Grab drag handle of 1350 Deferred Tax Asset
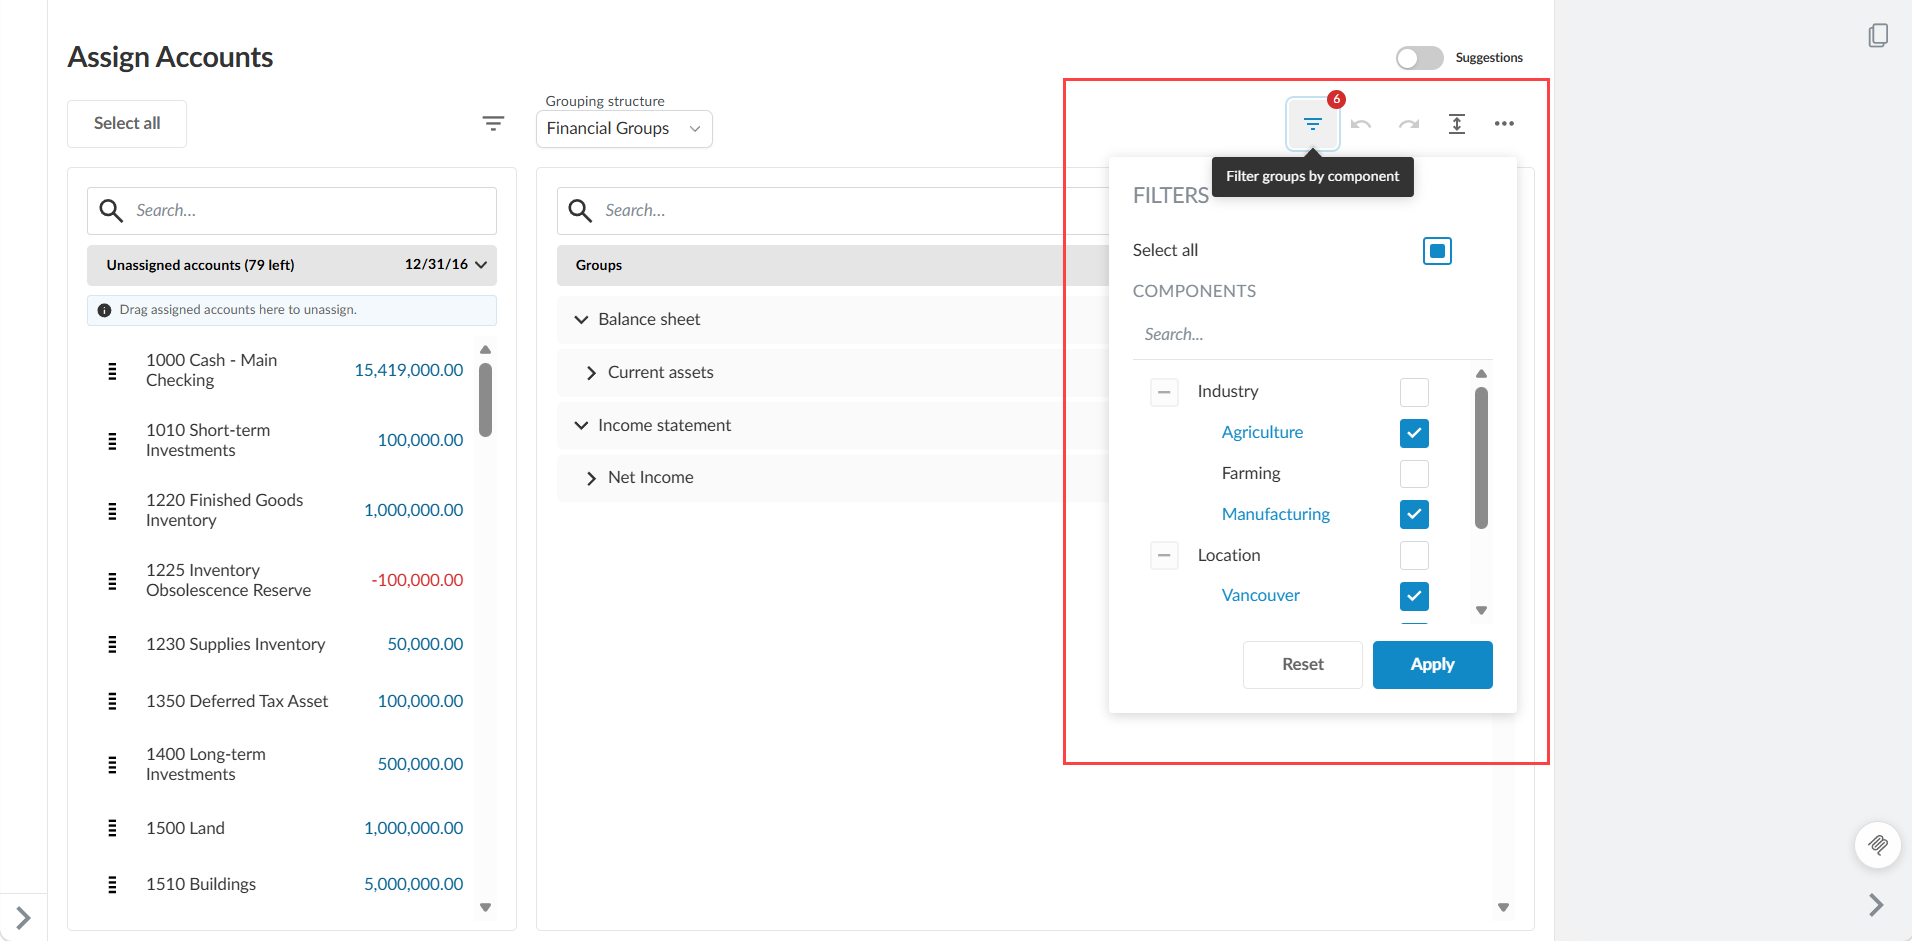 112,701
